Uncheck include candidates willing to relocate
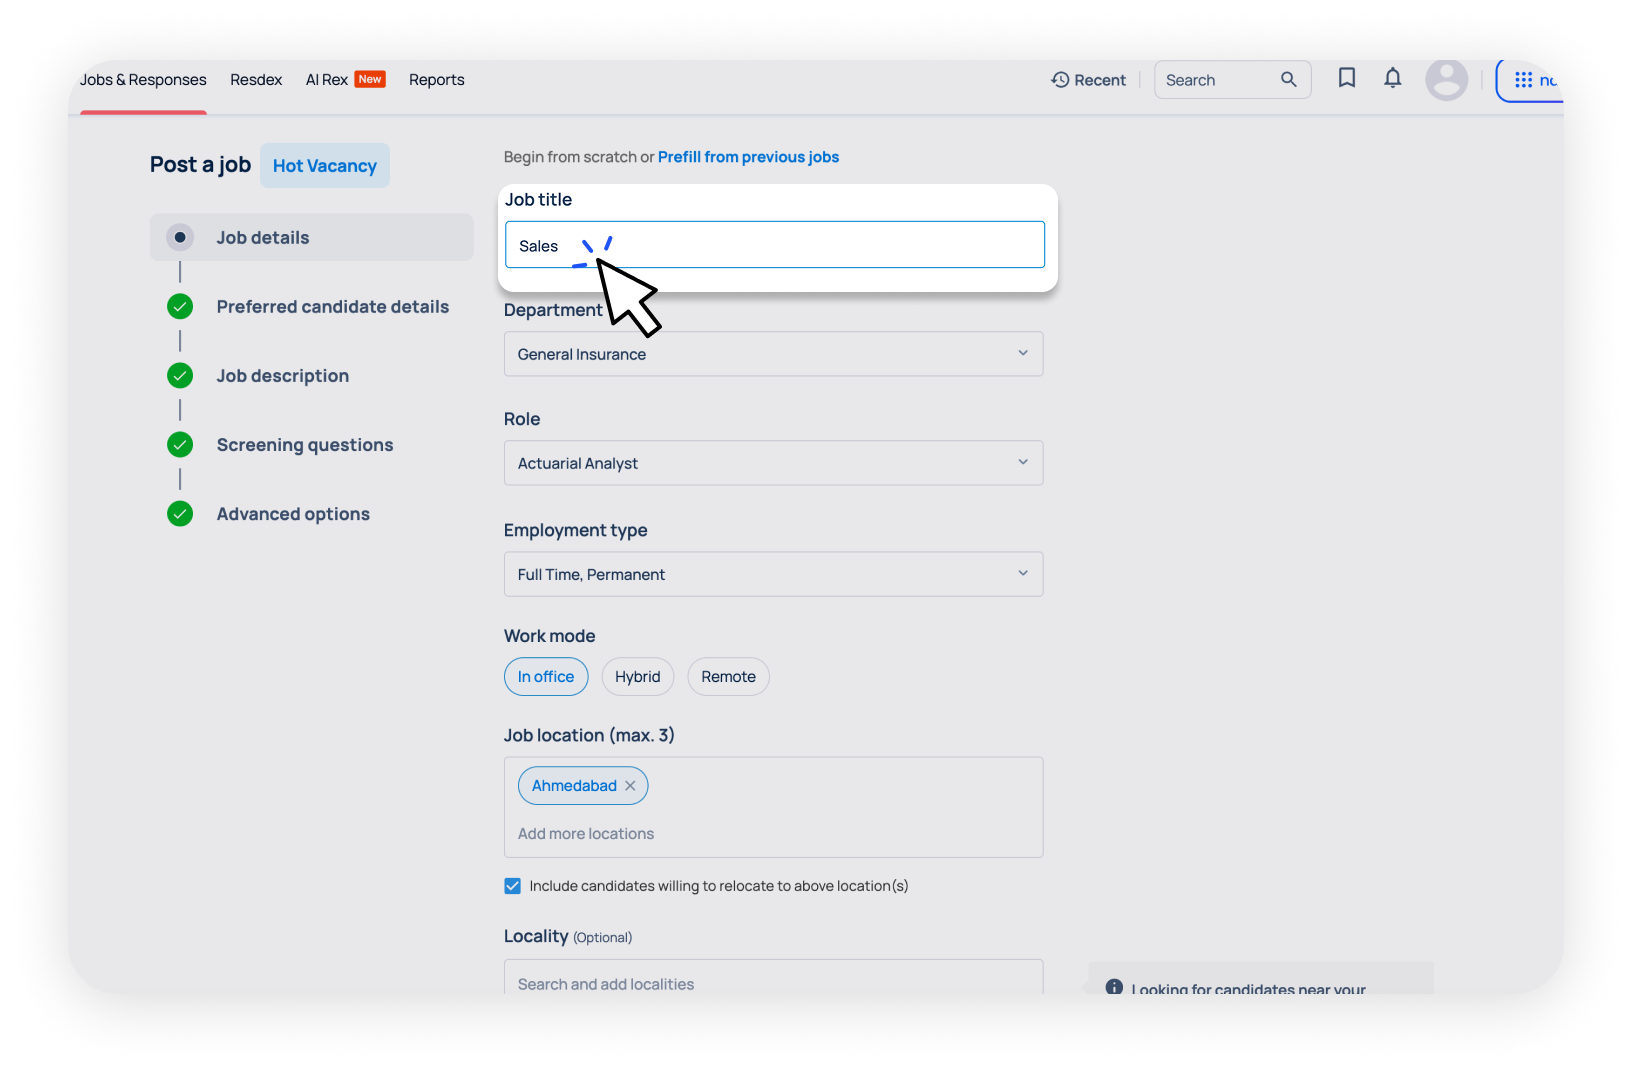The height and width of the screenshot is (1070, 1632). pyautogui.click(x=513, y=886)
